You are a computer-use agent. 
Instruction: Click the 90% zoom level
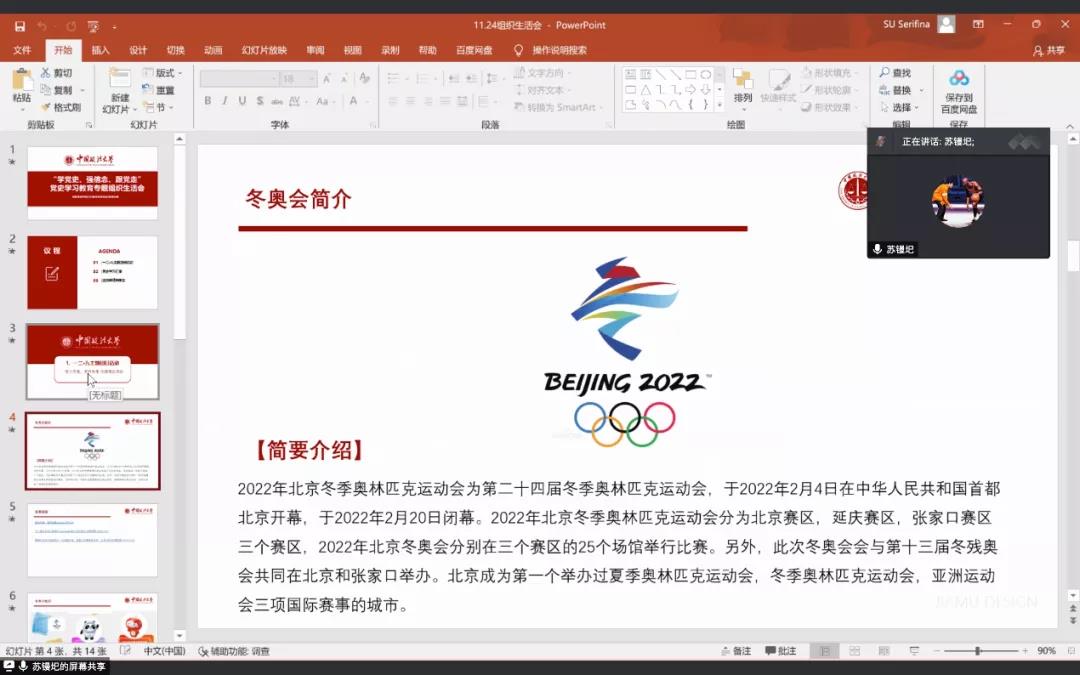coord(1046,651)
